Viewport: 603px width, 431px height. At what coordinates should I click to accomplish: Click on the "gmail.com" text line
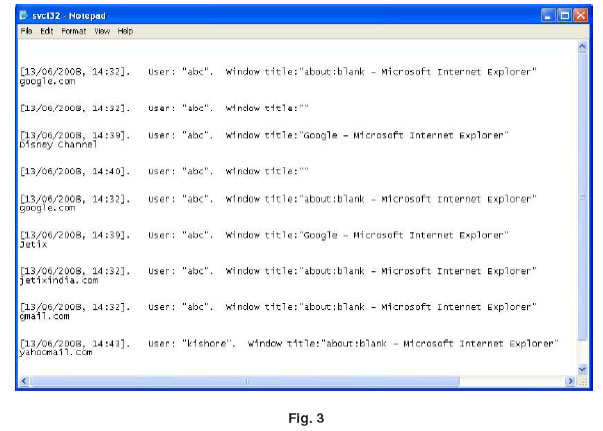coord(44,316)
